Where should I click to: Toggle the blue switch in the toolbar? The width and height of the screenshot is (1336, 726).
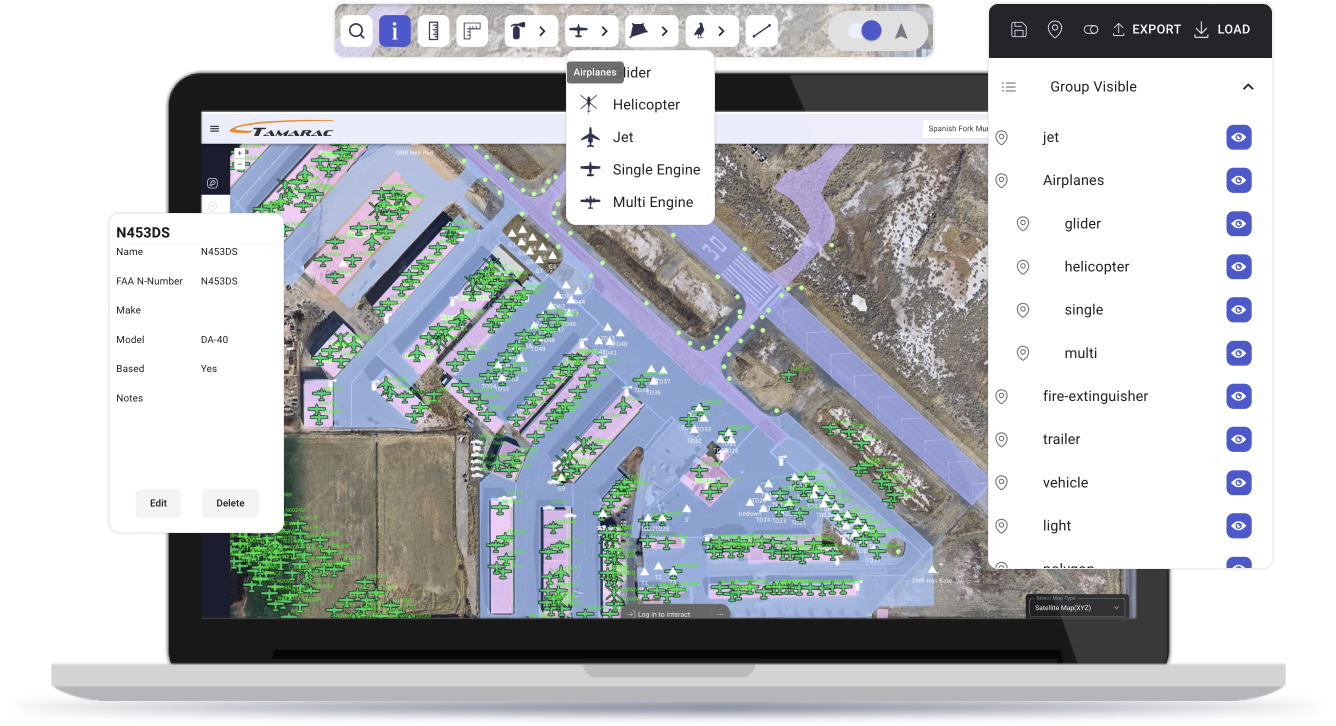865,31
